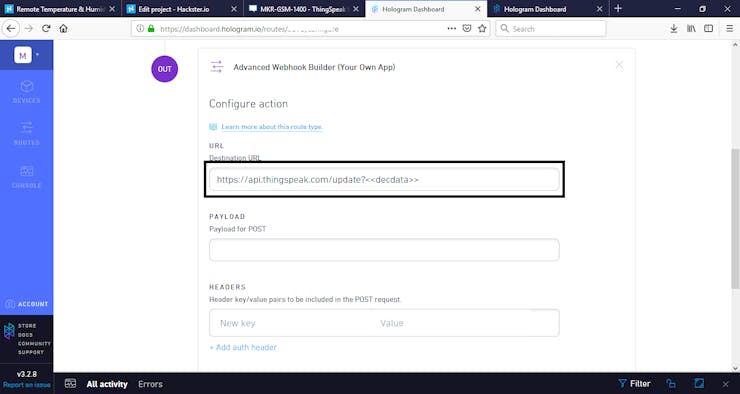Open page actions three-dot menu
The image size is (740, 394).
pyautogui.click(x=452, y=29)
